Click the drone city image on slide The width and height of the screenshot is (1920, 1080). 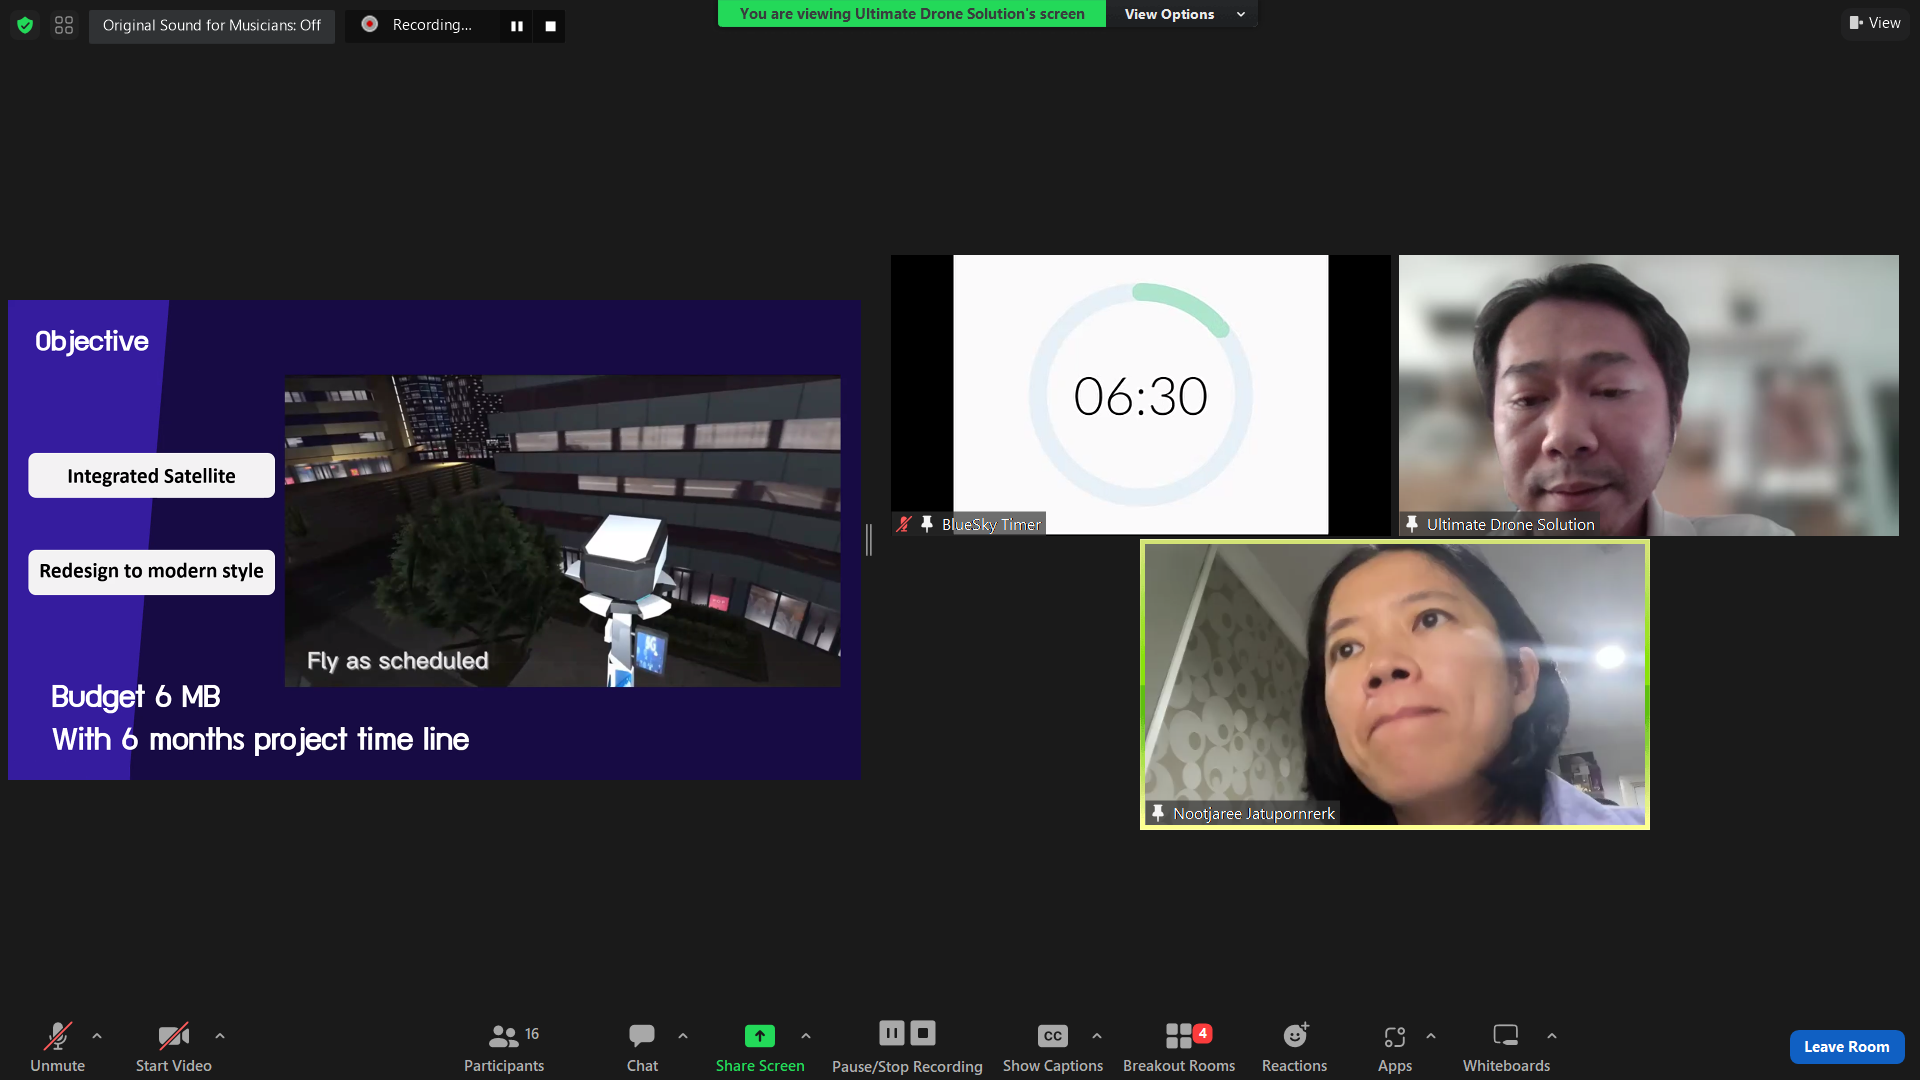pyautogui.click(x=562, y=531)
